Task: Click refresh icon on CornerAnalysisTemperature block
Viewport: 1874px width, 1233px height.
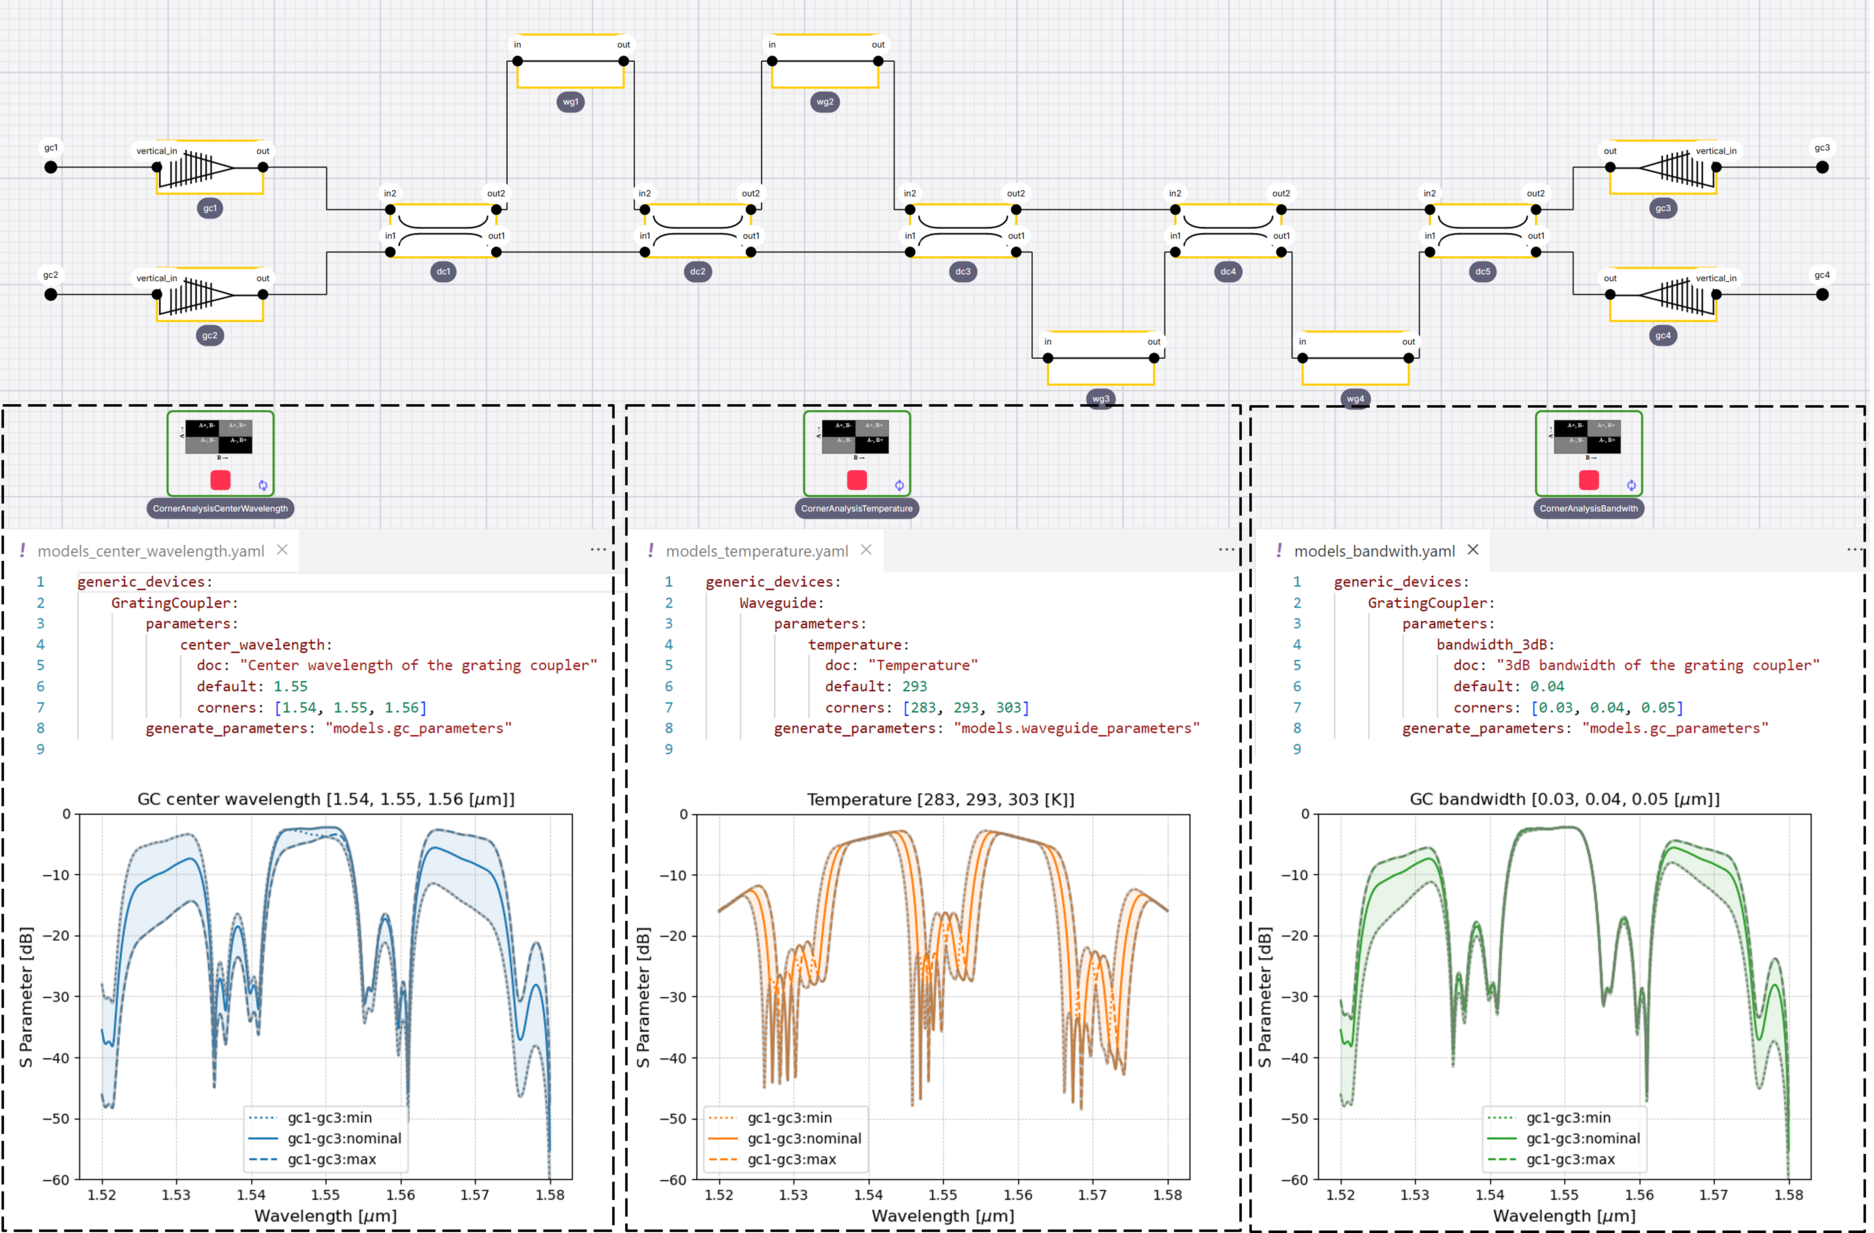Action: coord(899,485)
